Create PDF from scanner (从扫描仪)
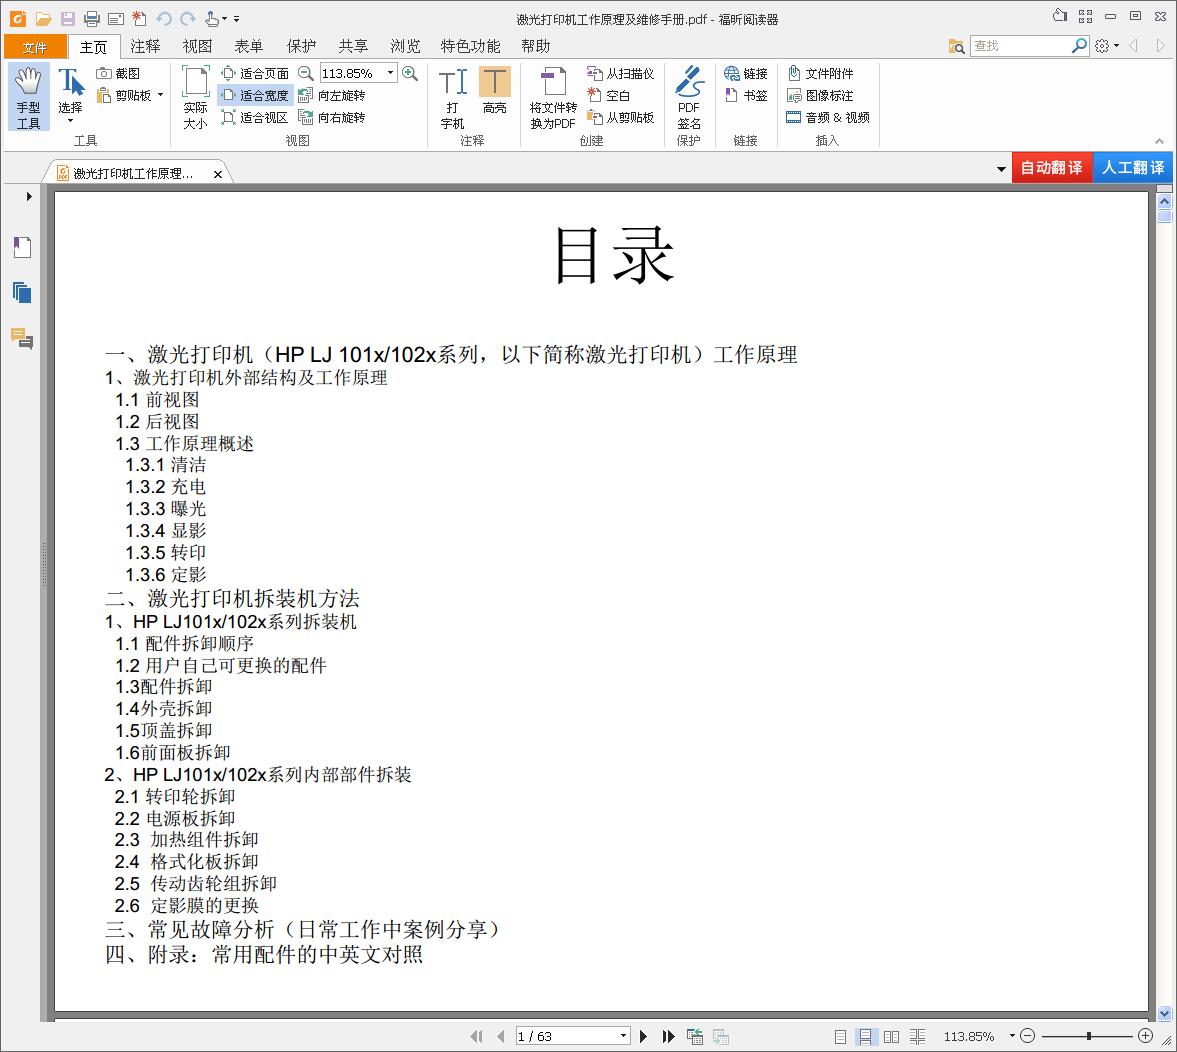 pyautogui.click(x=621, y=74)
